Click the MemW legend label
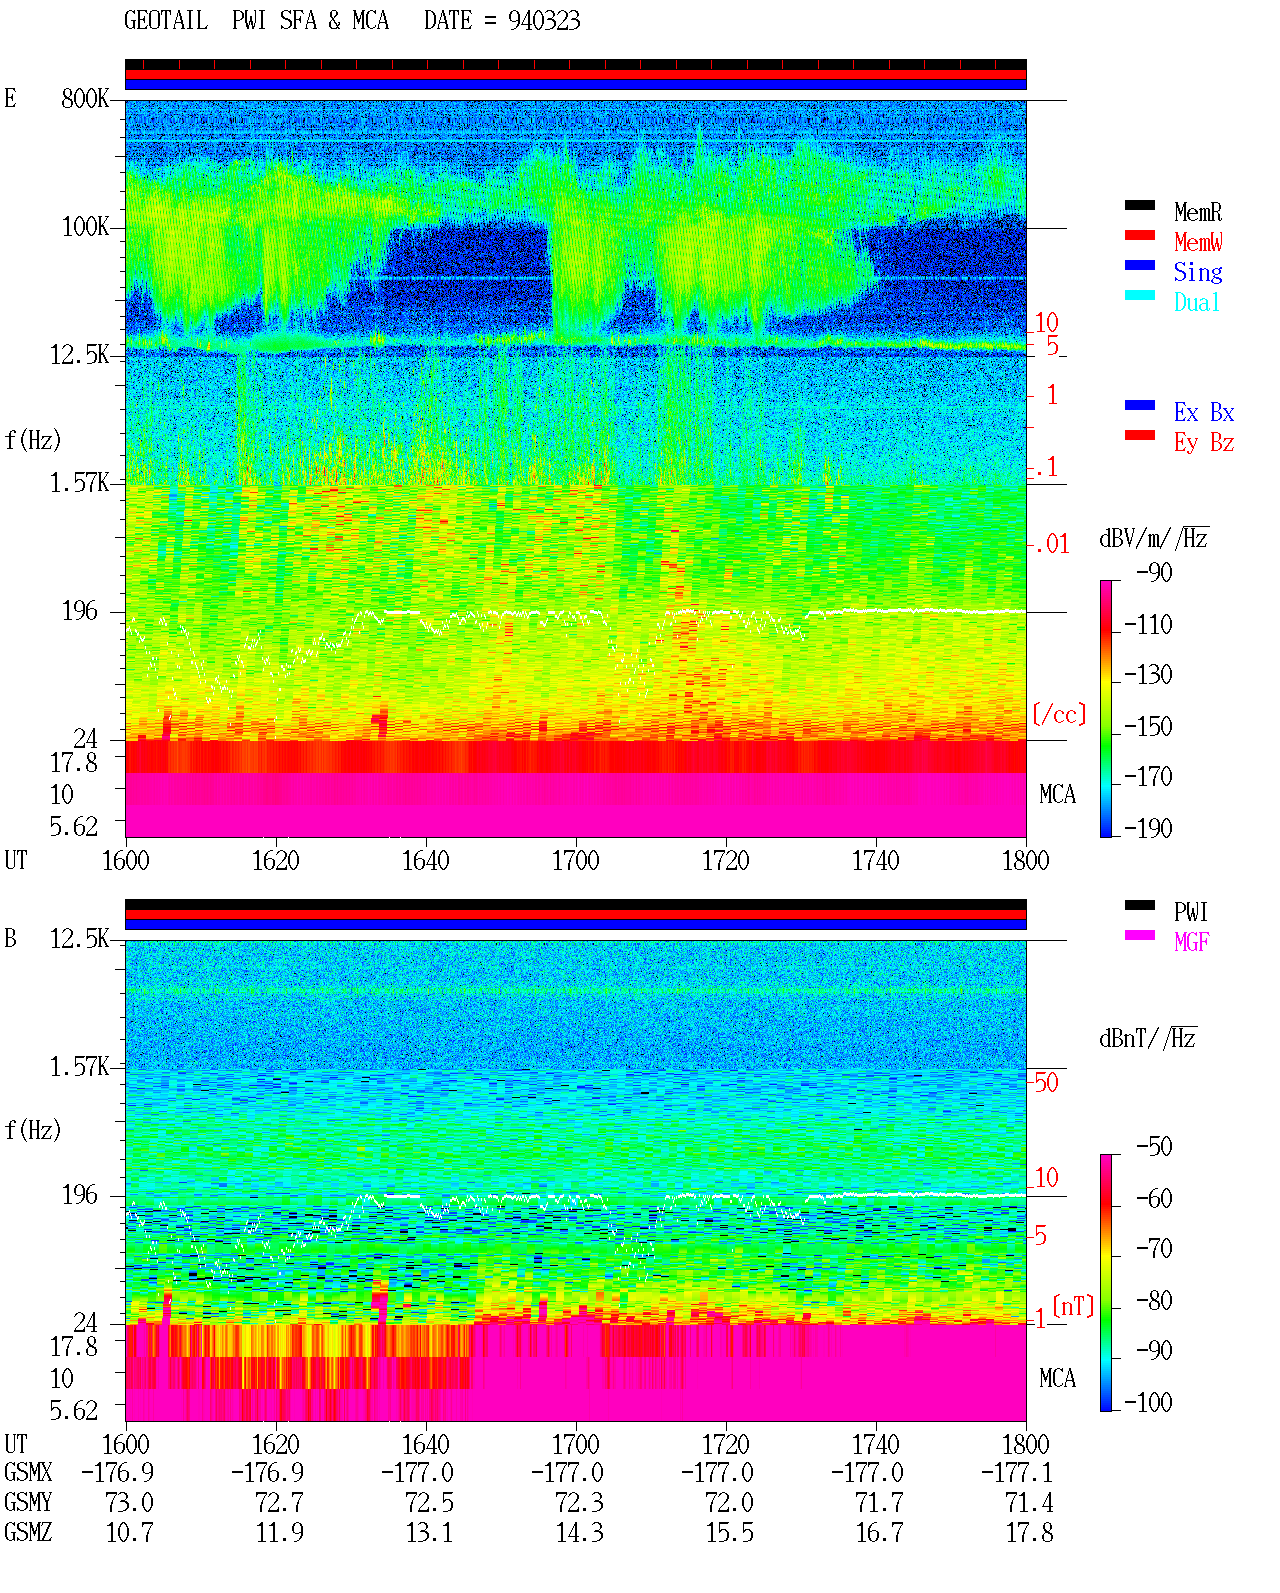Image resolution: width=1280 pixels, height=1593 pixels. click(1198, 242)
